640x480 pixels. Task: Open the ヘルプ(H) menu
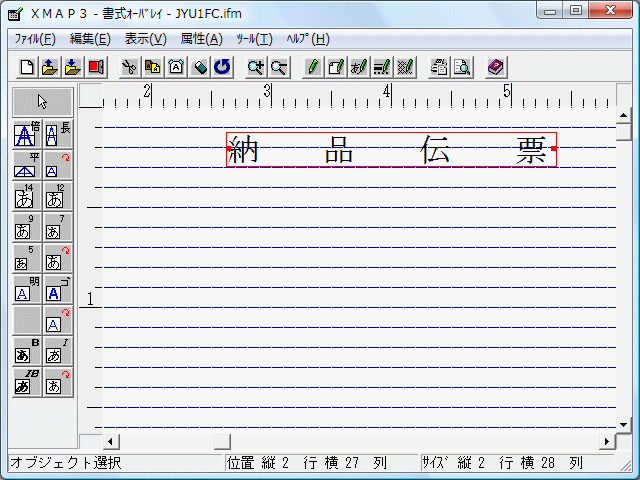click(x=308, y=39)
